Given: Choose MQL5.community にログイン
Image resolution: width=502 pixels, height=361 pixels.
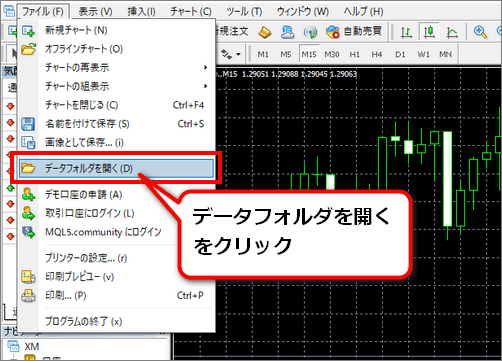Looking at the screenshot, I should tap(117, 232).
